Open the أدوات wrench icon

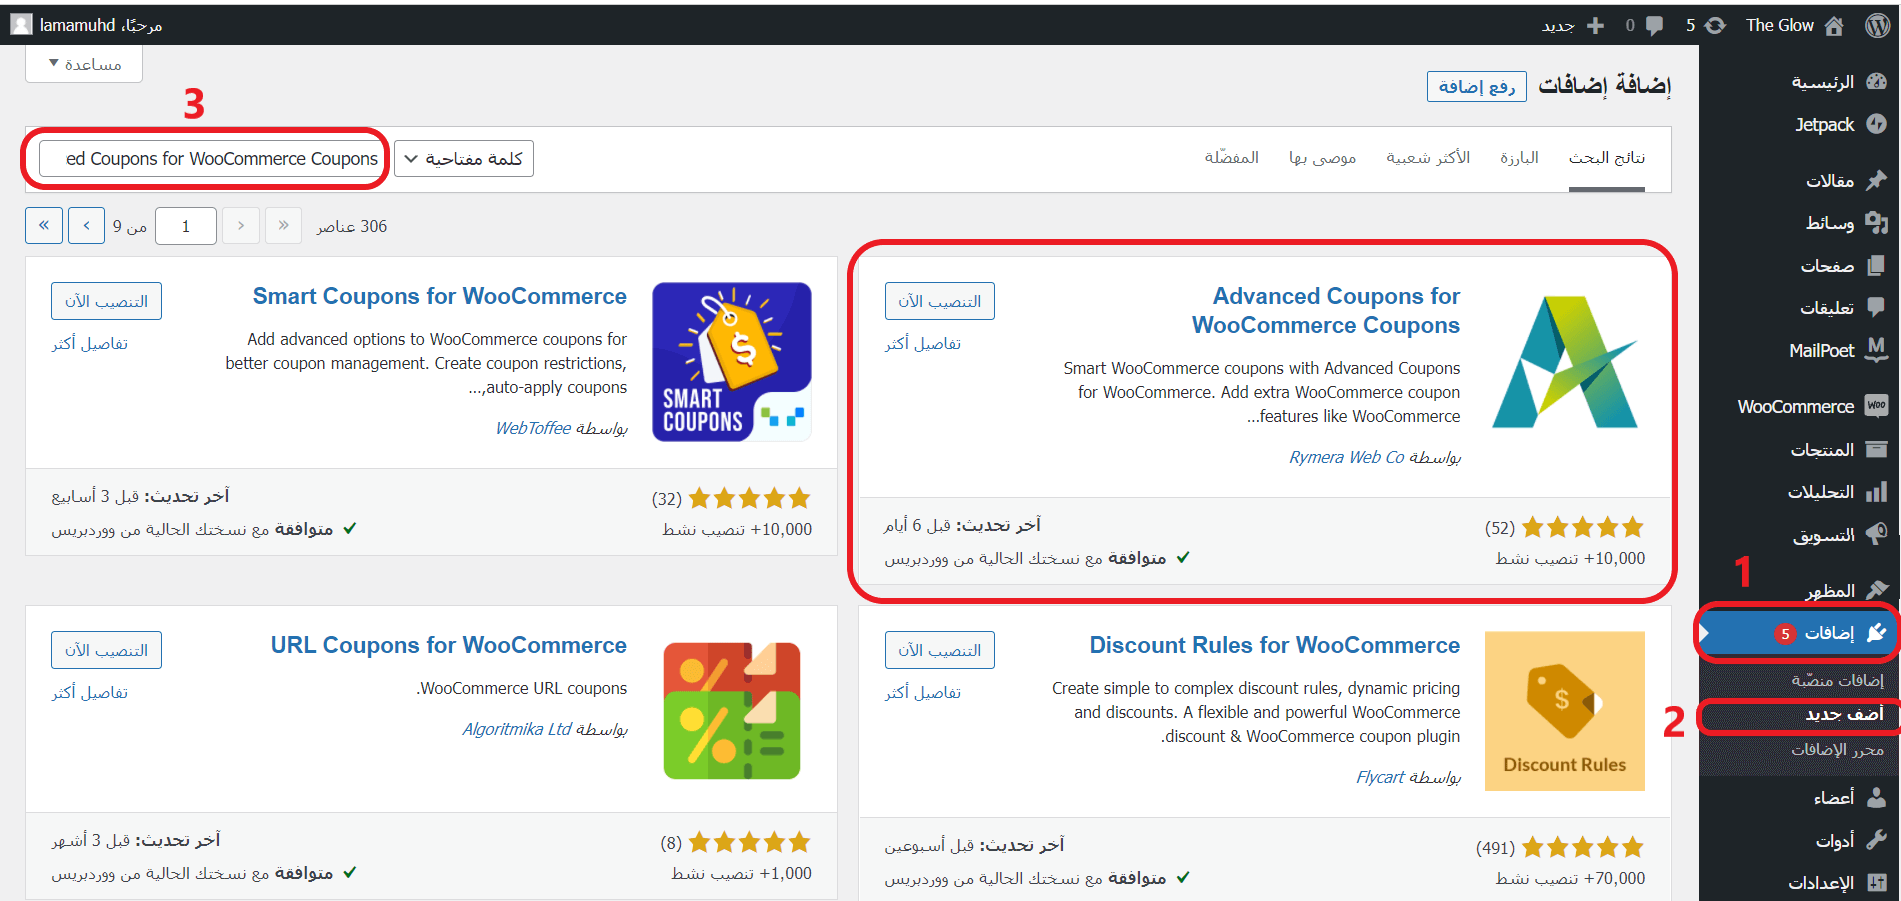pos(1877,839)
